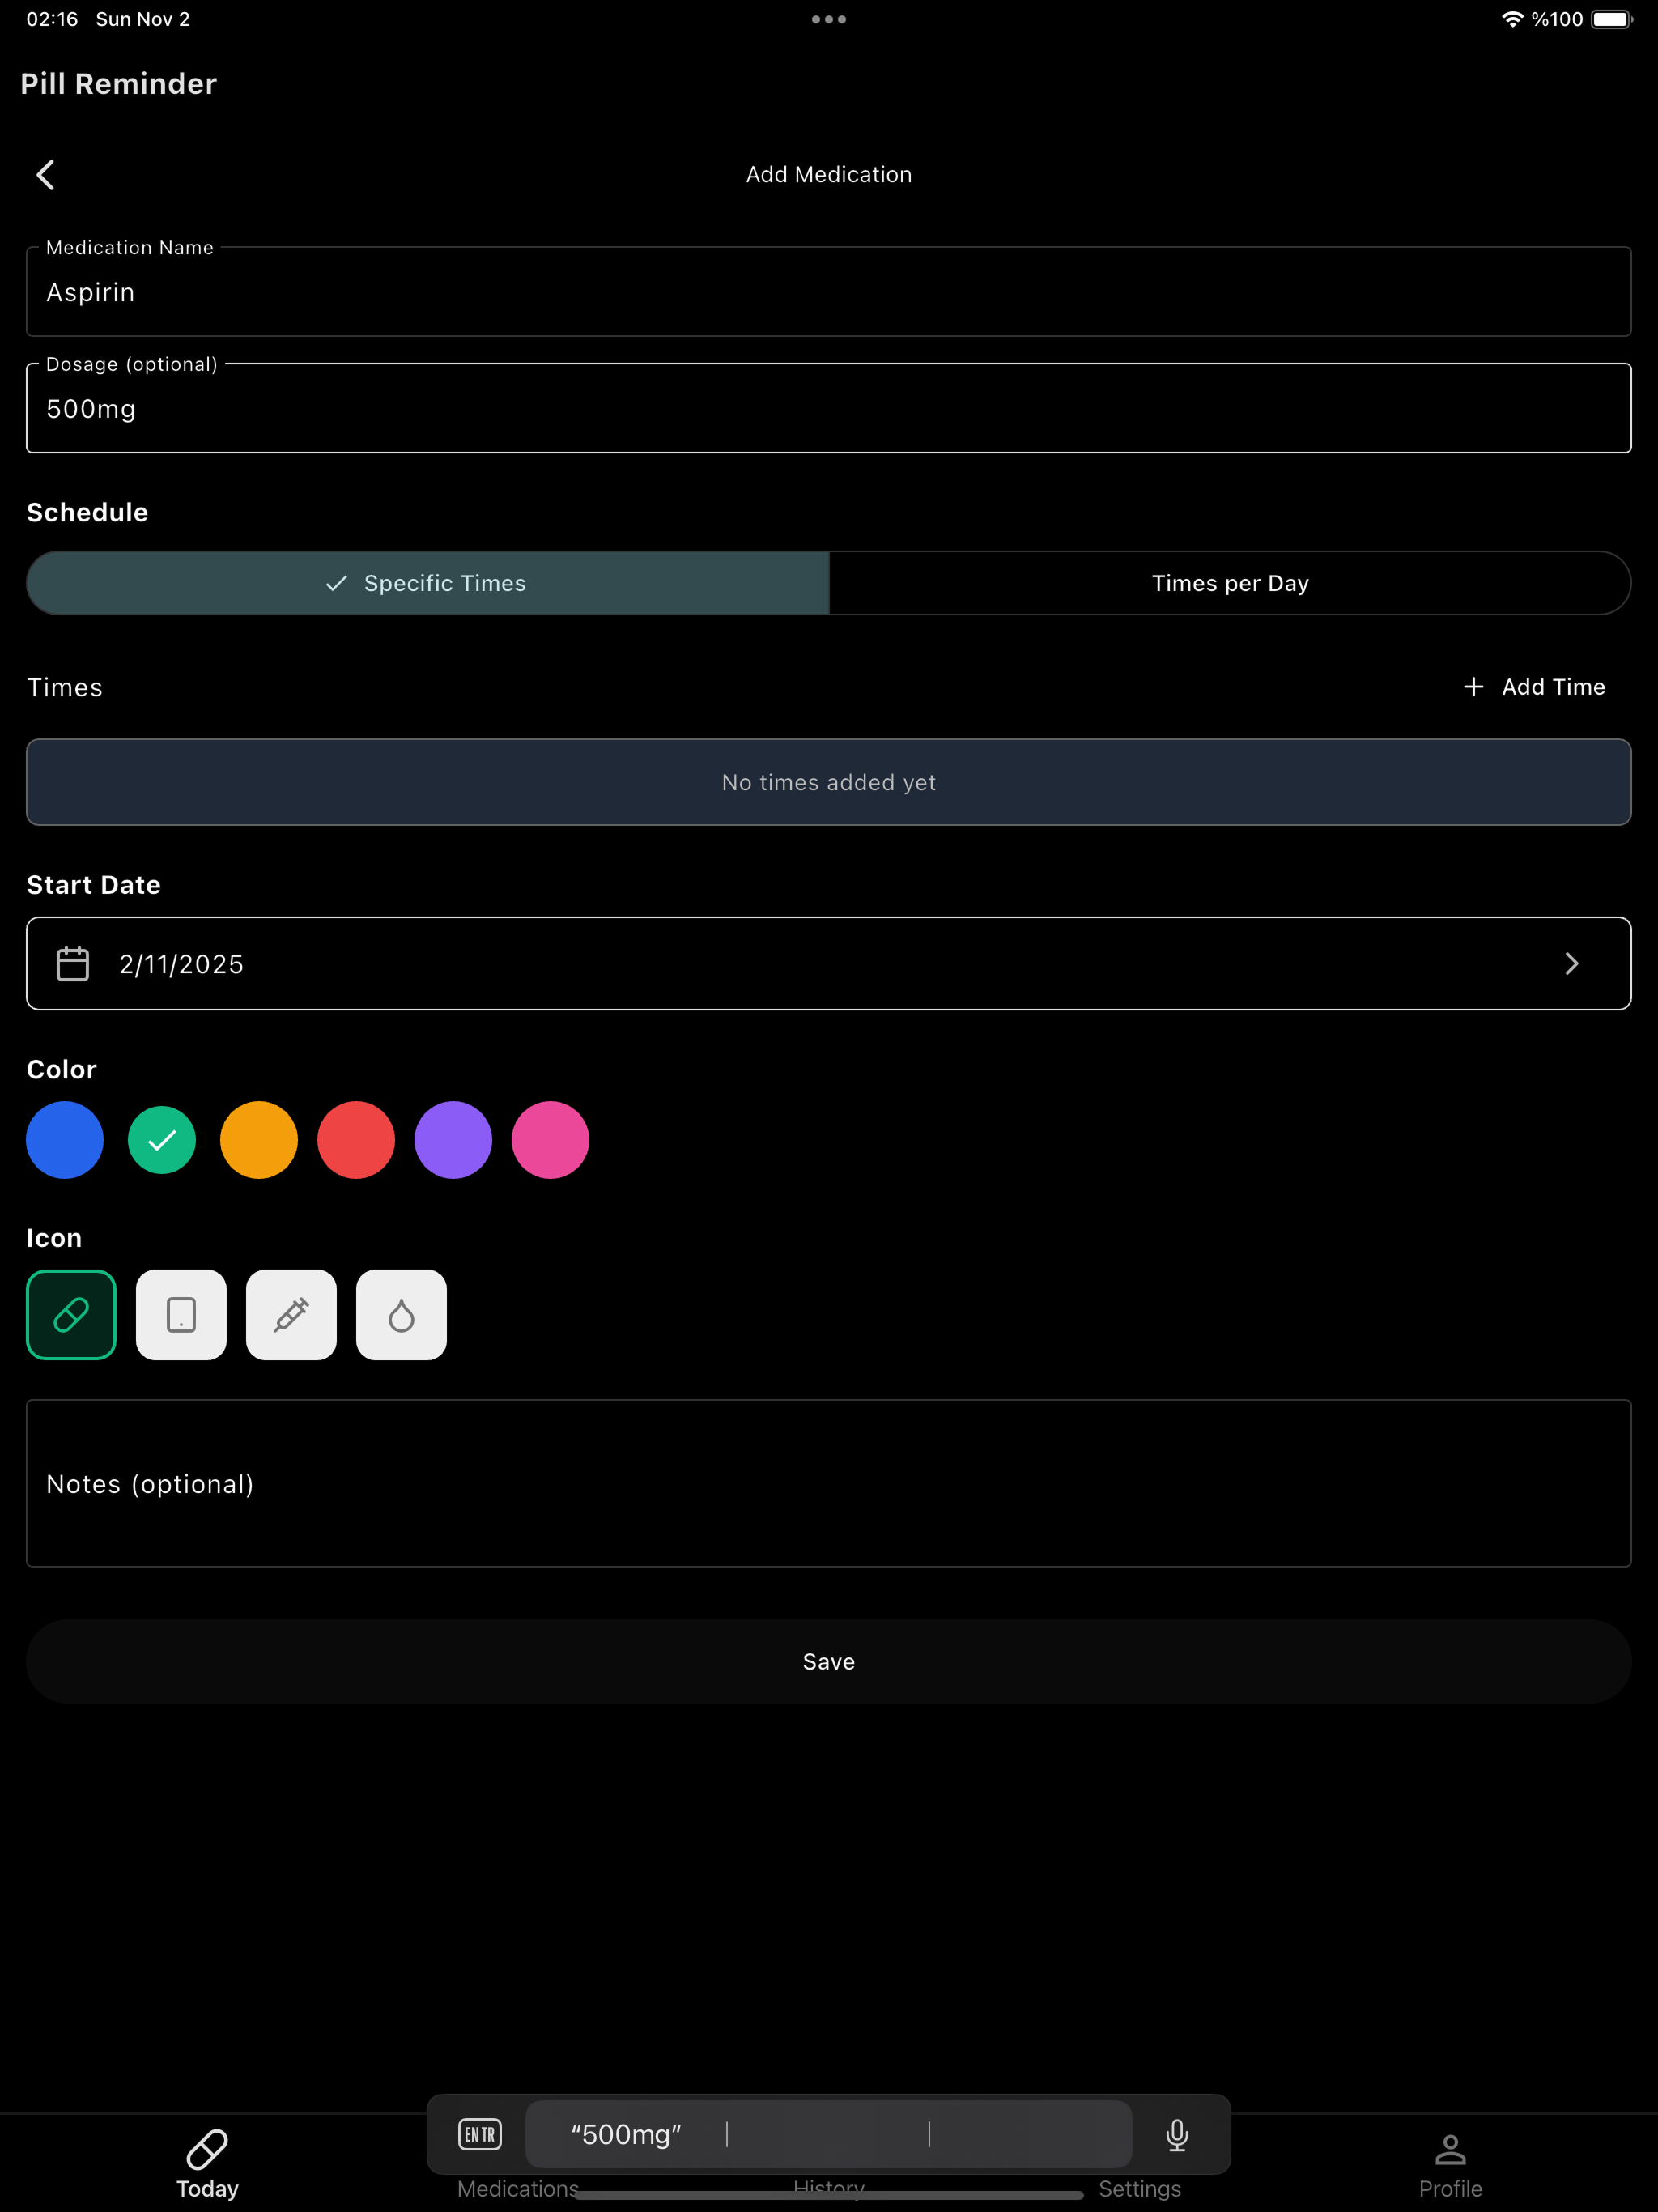Pick the purple color swatch
The width and height of the screenshot is (1658, 2212).
coord(453,1140)
